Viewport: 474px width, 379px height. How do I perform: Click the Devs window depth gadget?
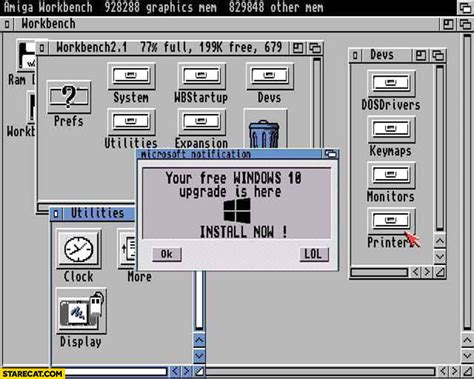click(438, 55)
